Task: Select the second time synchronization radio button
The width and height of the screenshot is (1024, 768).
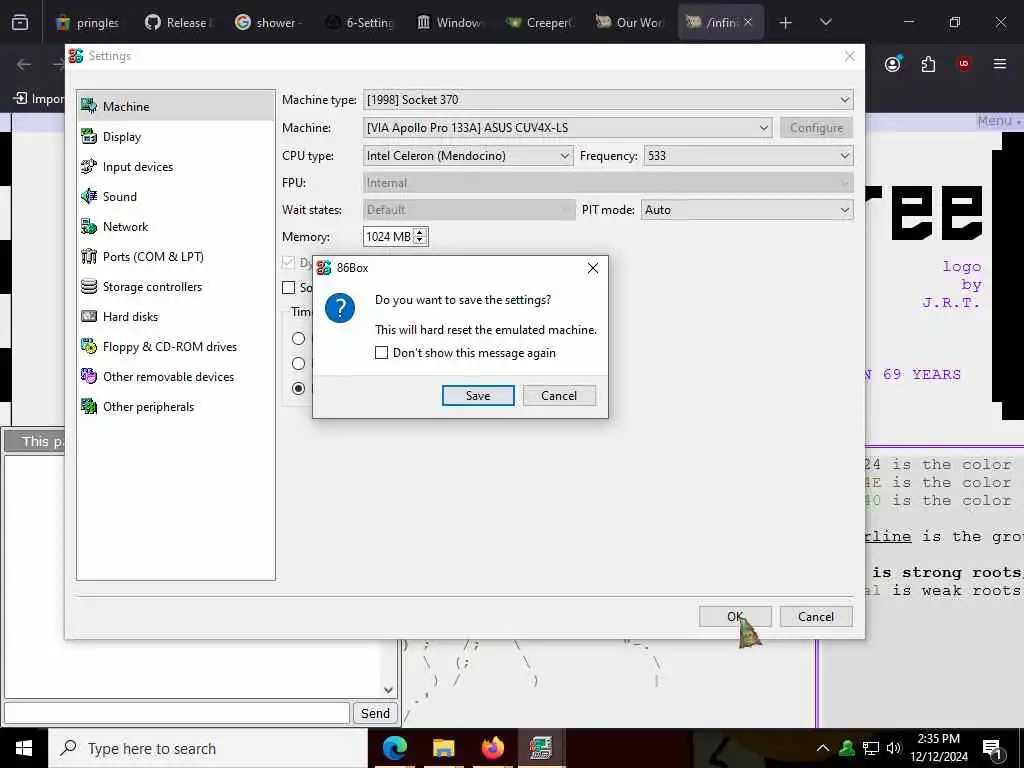Action: [x=298, y=363]
